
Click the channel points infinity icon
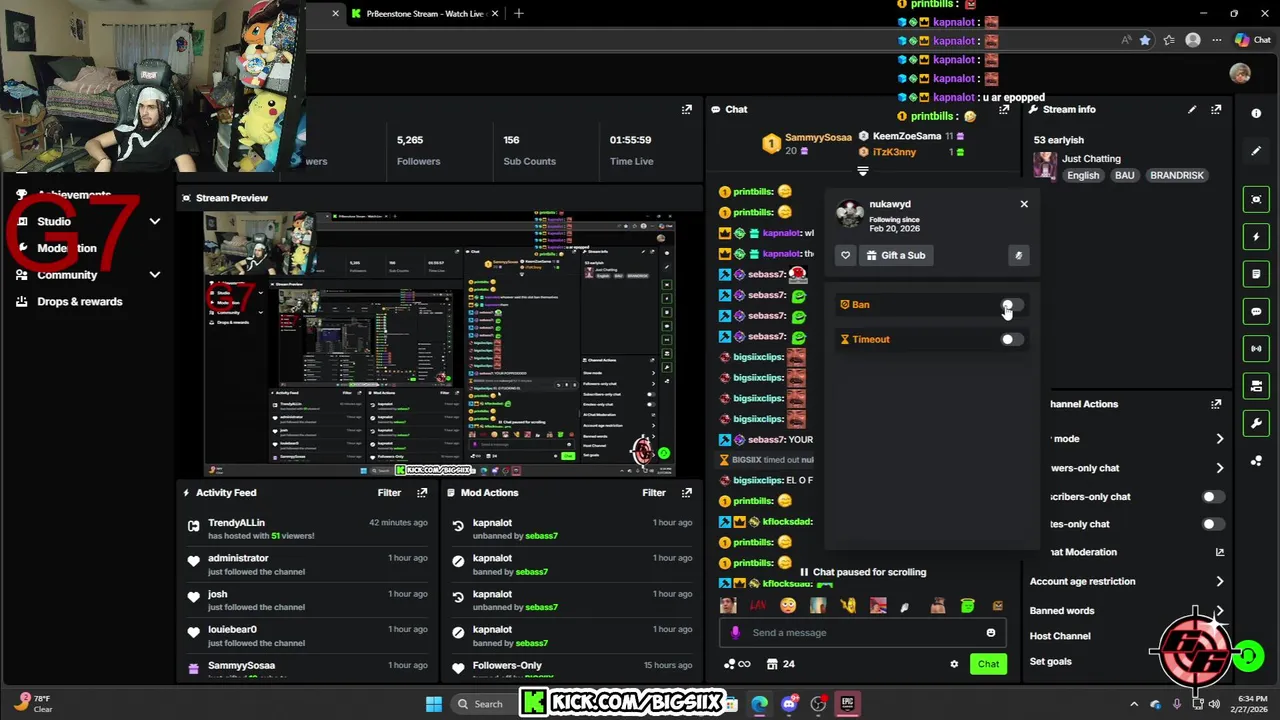737,664
